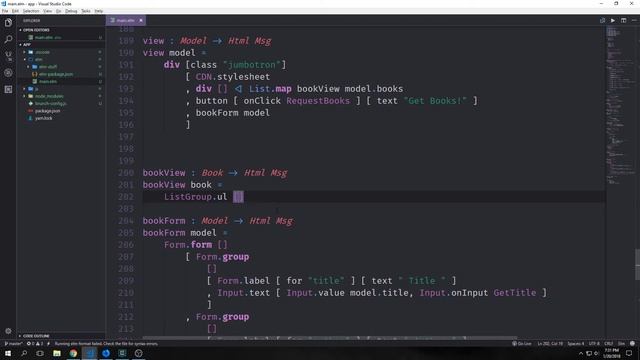Open the Explorer view in activity bar

(x=8, y=23)
